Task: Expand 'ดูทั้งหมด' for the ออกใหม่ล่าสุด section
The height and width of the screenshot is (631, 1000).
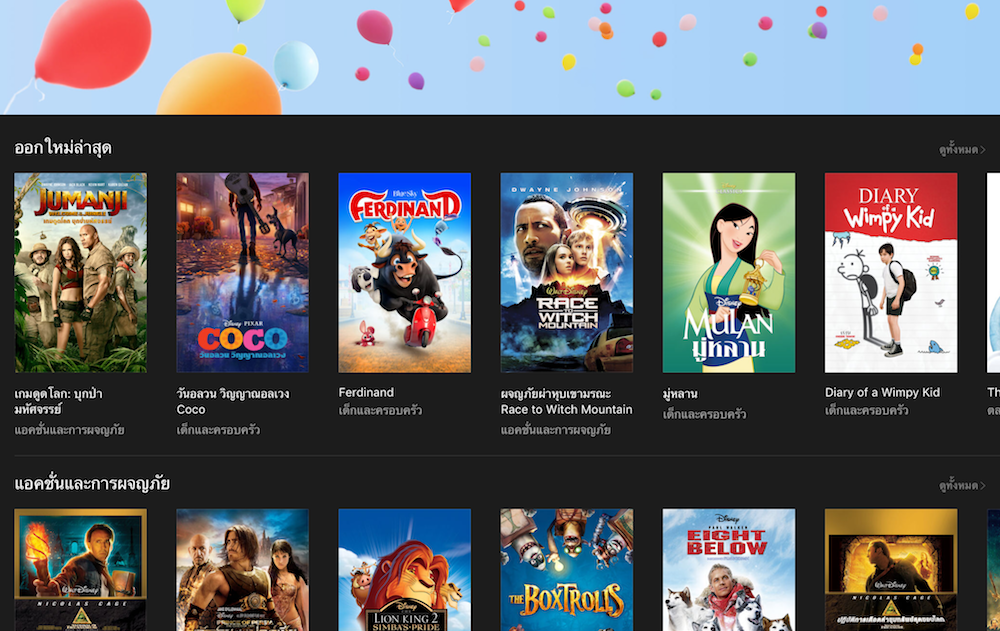Action: tap(961, 150)
